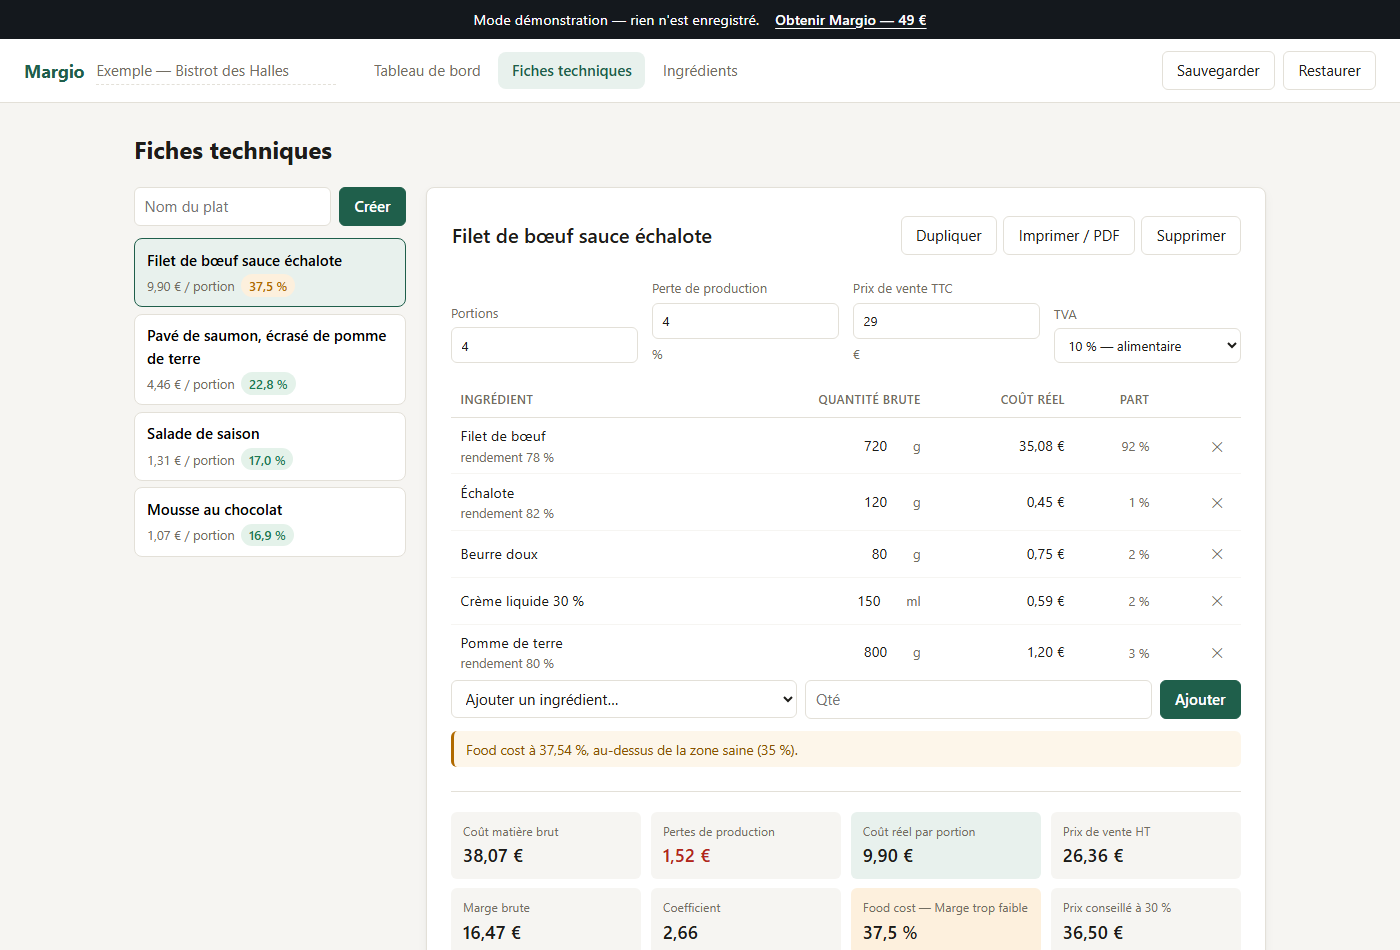Edit the restaurant name Exemple — Bistrot des Halles
1400x950 pixels.
[x=216, y=71]
